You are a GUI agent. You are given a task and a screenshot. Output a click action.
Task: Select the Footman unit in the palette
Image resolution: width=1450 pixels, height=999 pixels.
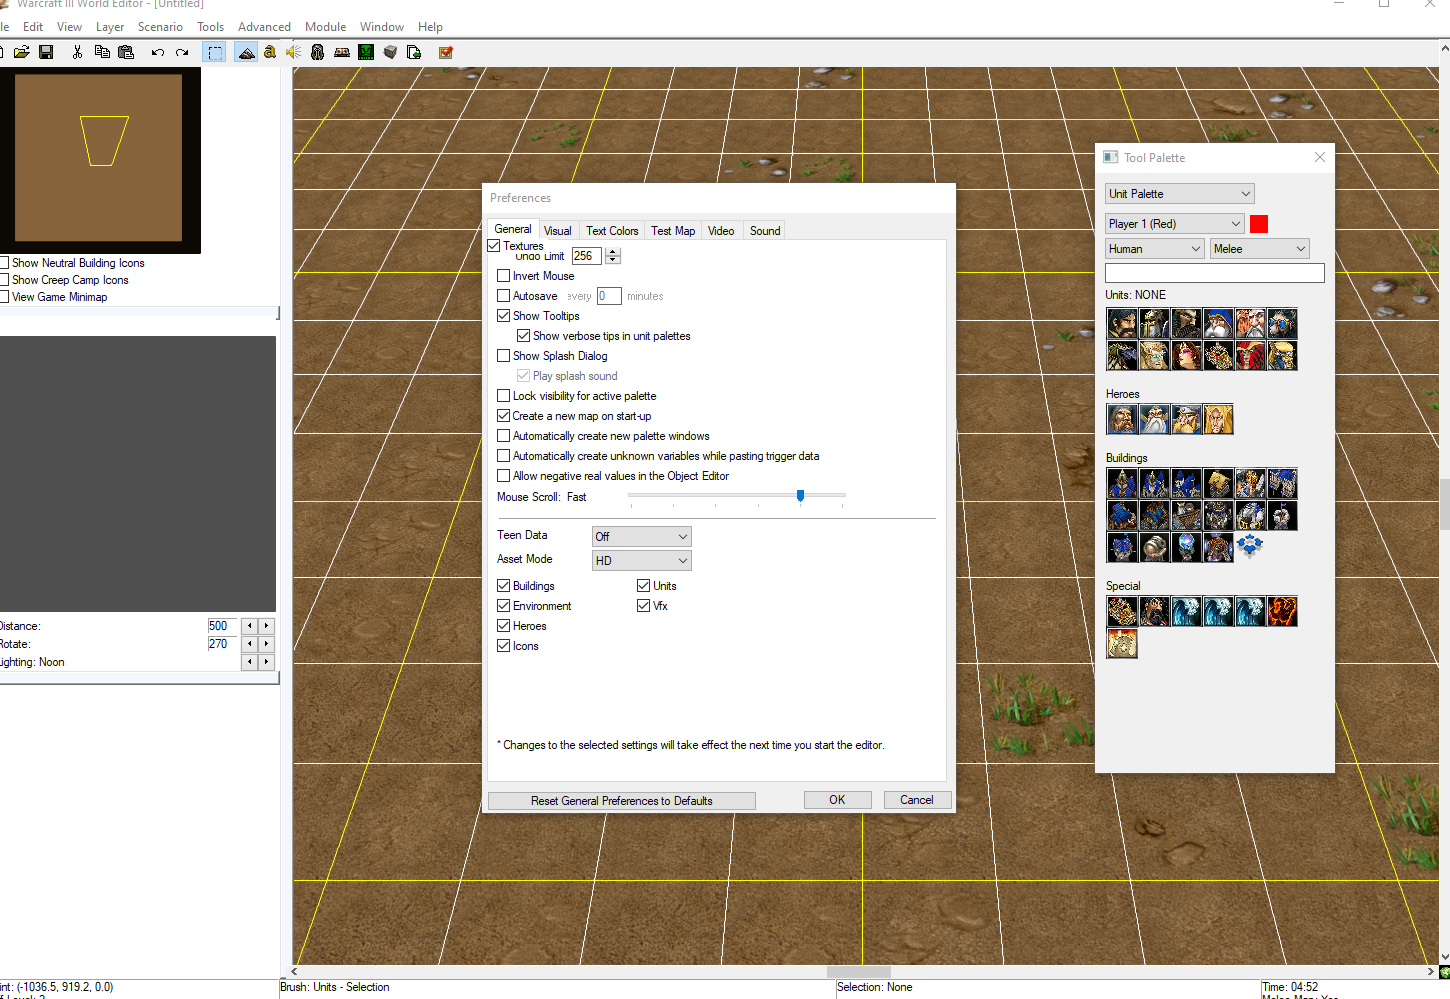point(1154,323)
